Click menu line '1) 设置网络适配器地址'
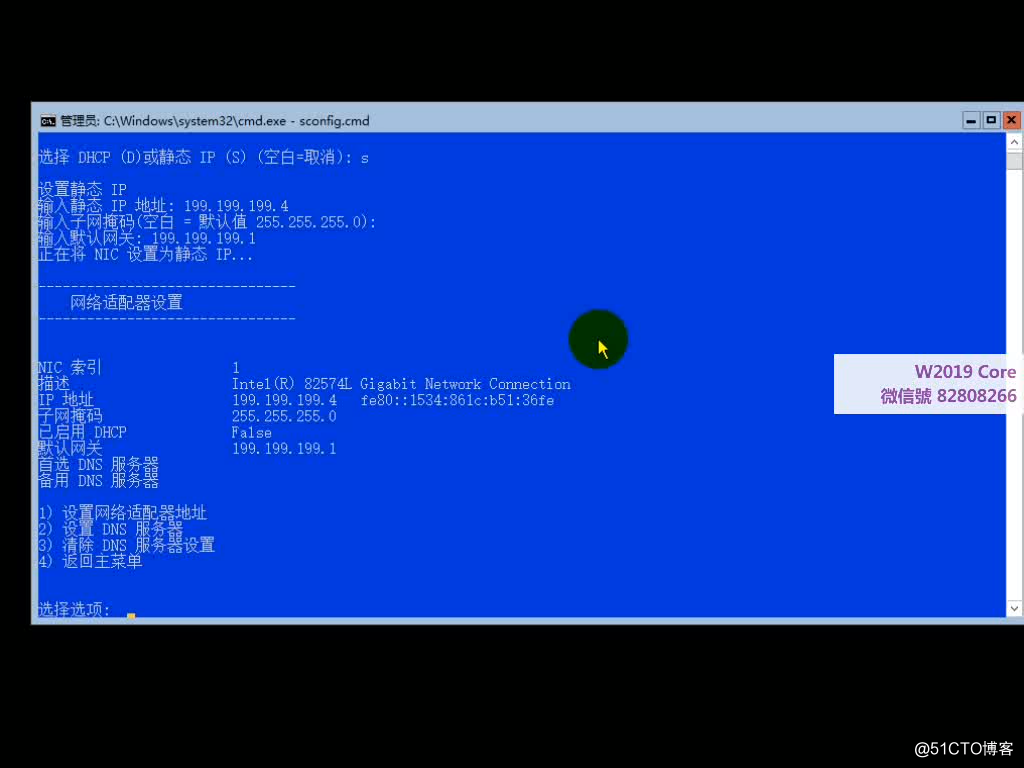The image size is (1024, 768). 122,513
